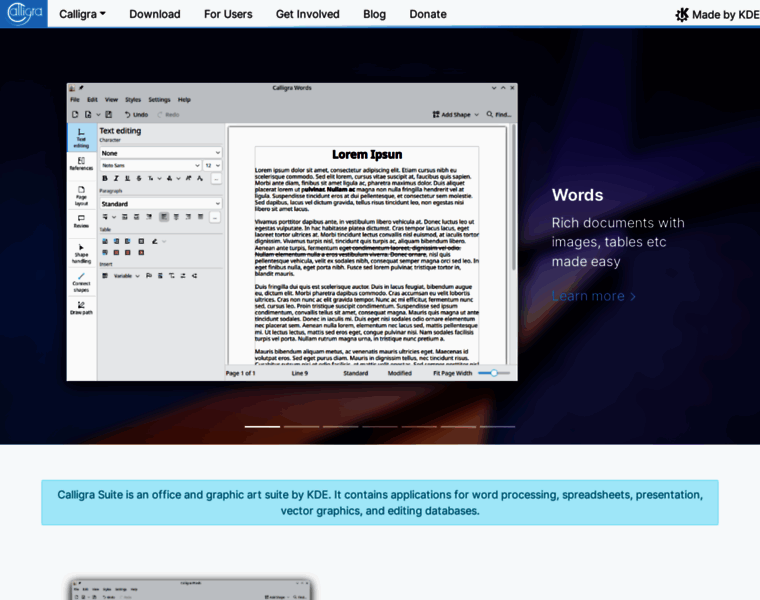Click the vertical scrollbar of the Words document

click(x=513, y=199)
